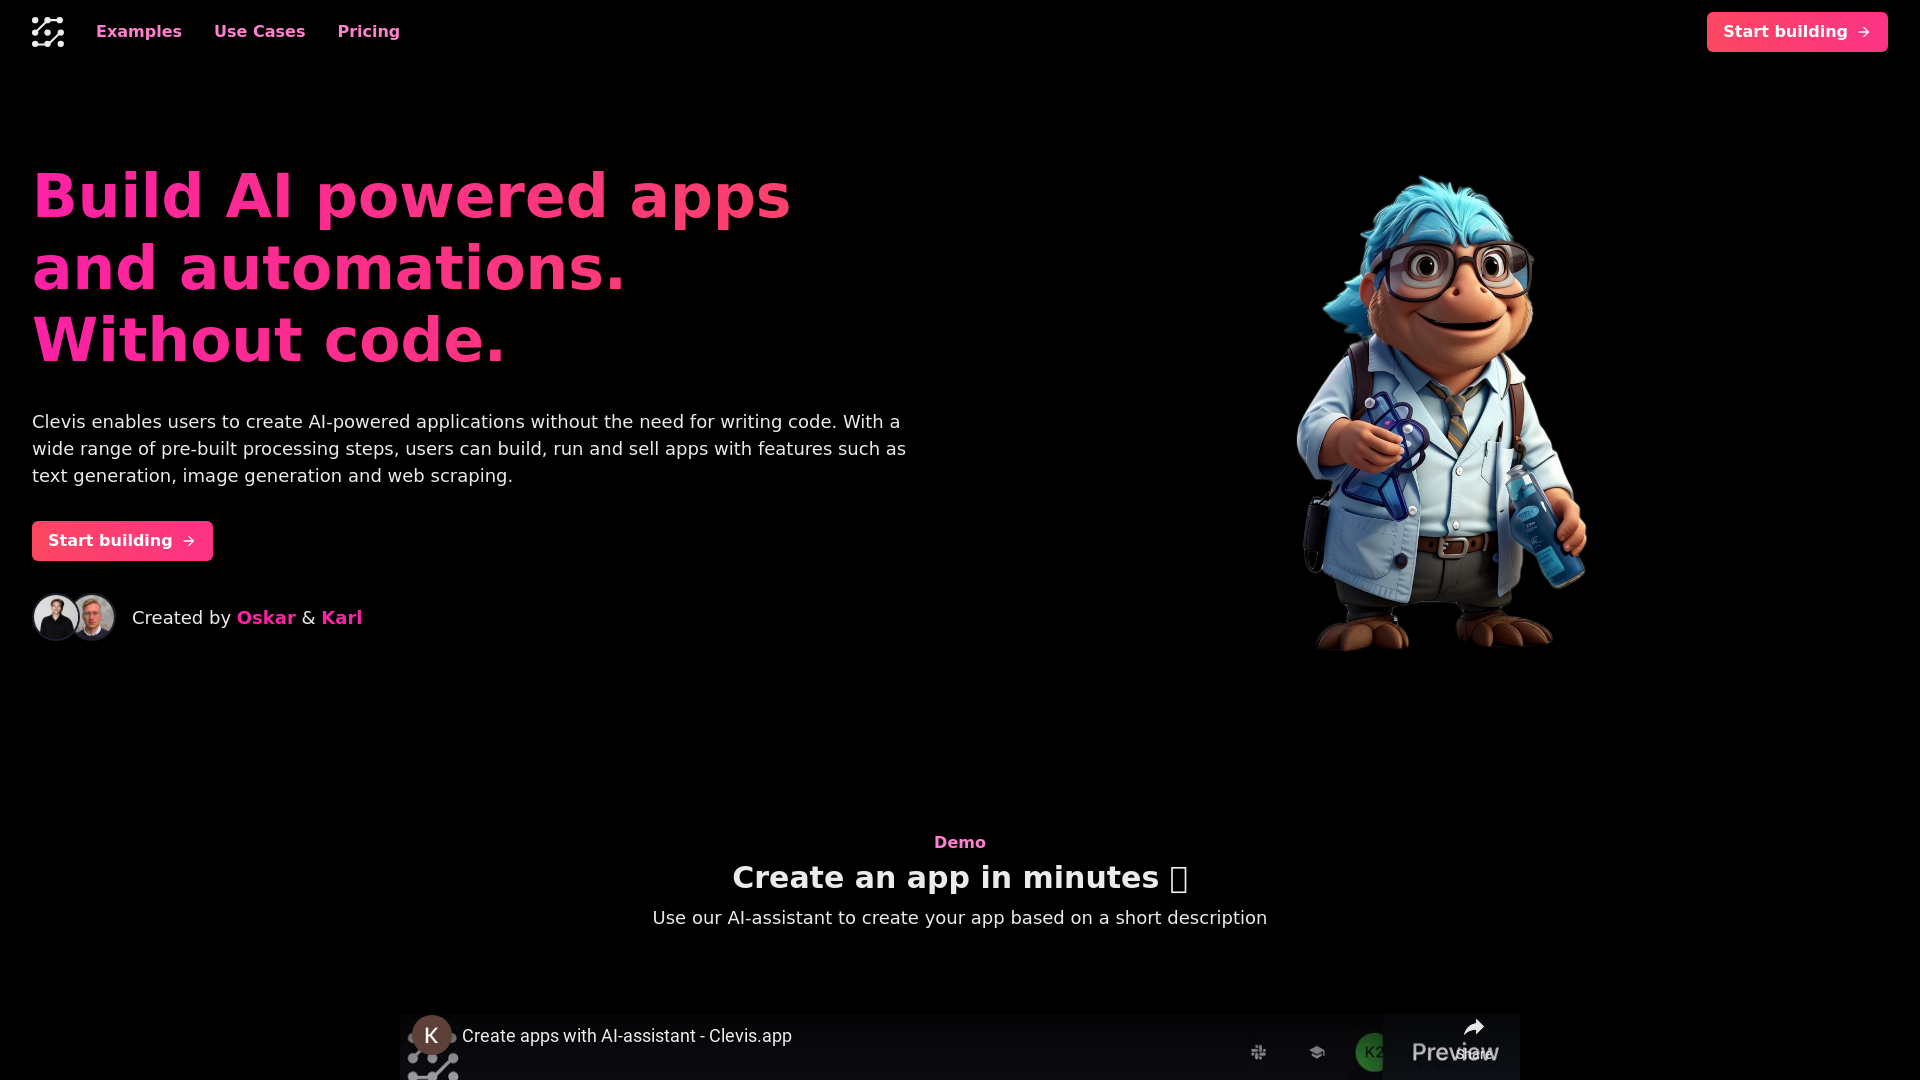The width and height of the screenshot is (1920, 1080).
Task: Click the top-right Start building button
Action: pos(1797,32)
